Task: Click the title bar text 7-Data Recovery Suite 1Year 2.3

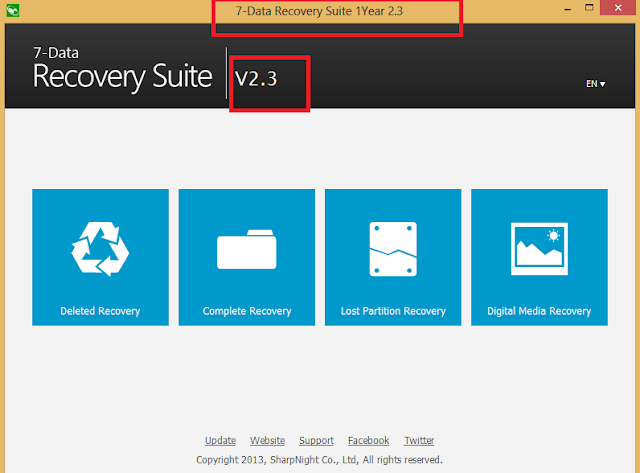Action: pos(319,11)
